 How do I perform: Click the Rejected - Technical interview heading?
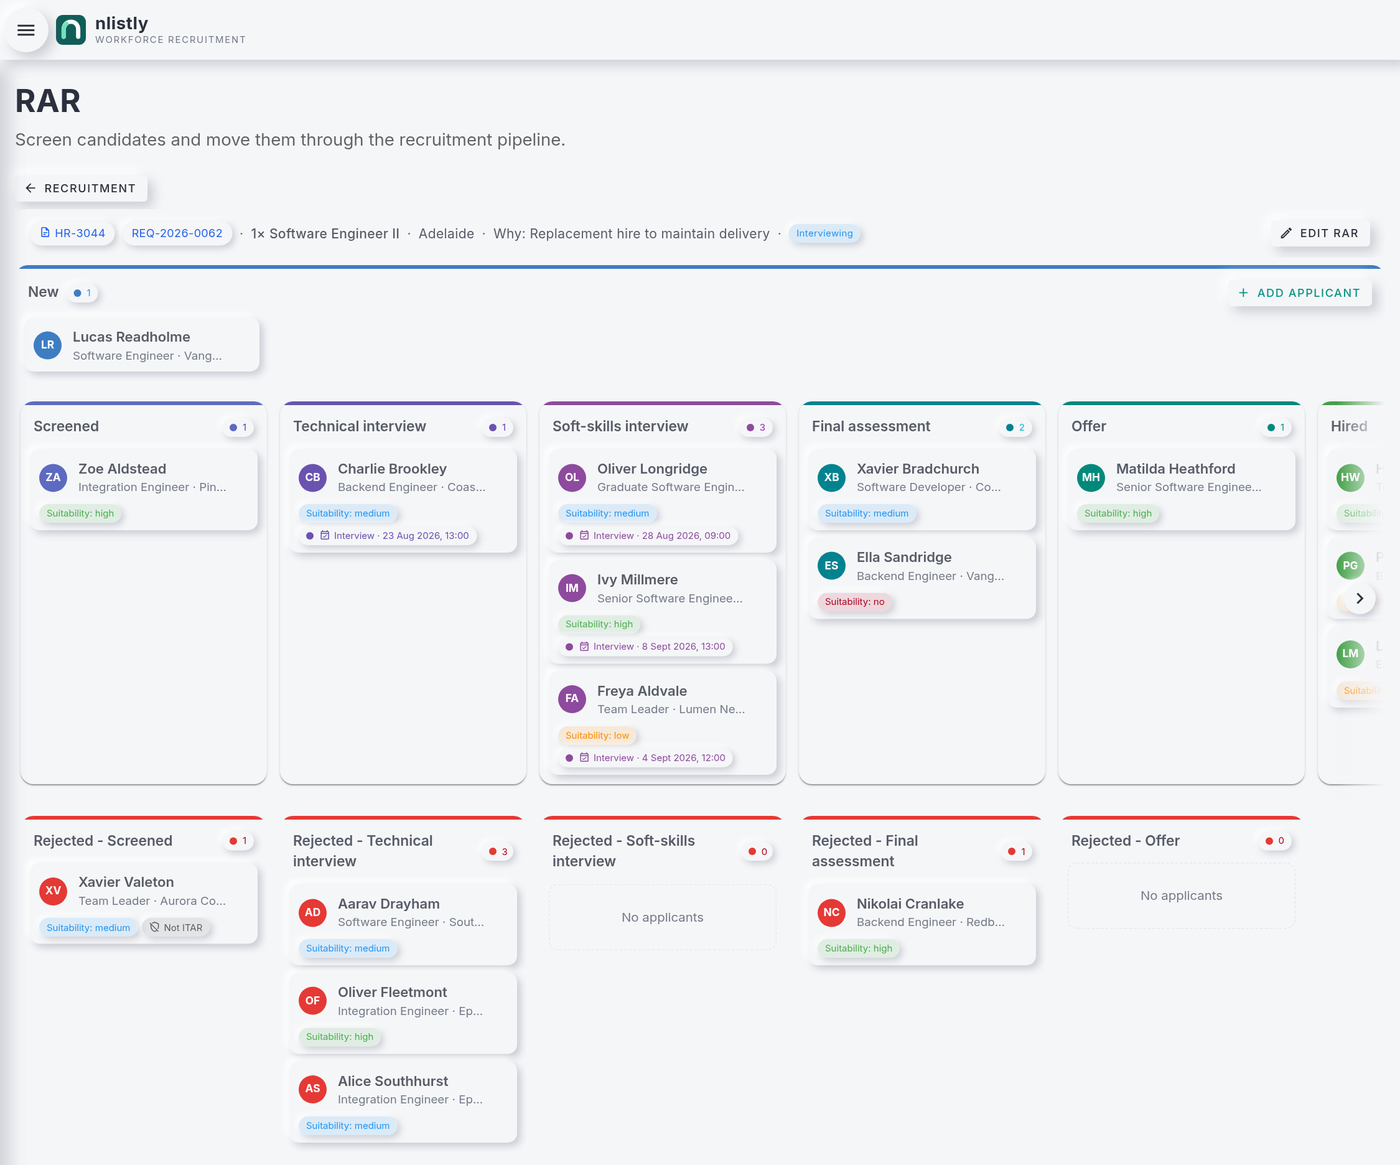(363, 851)
